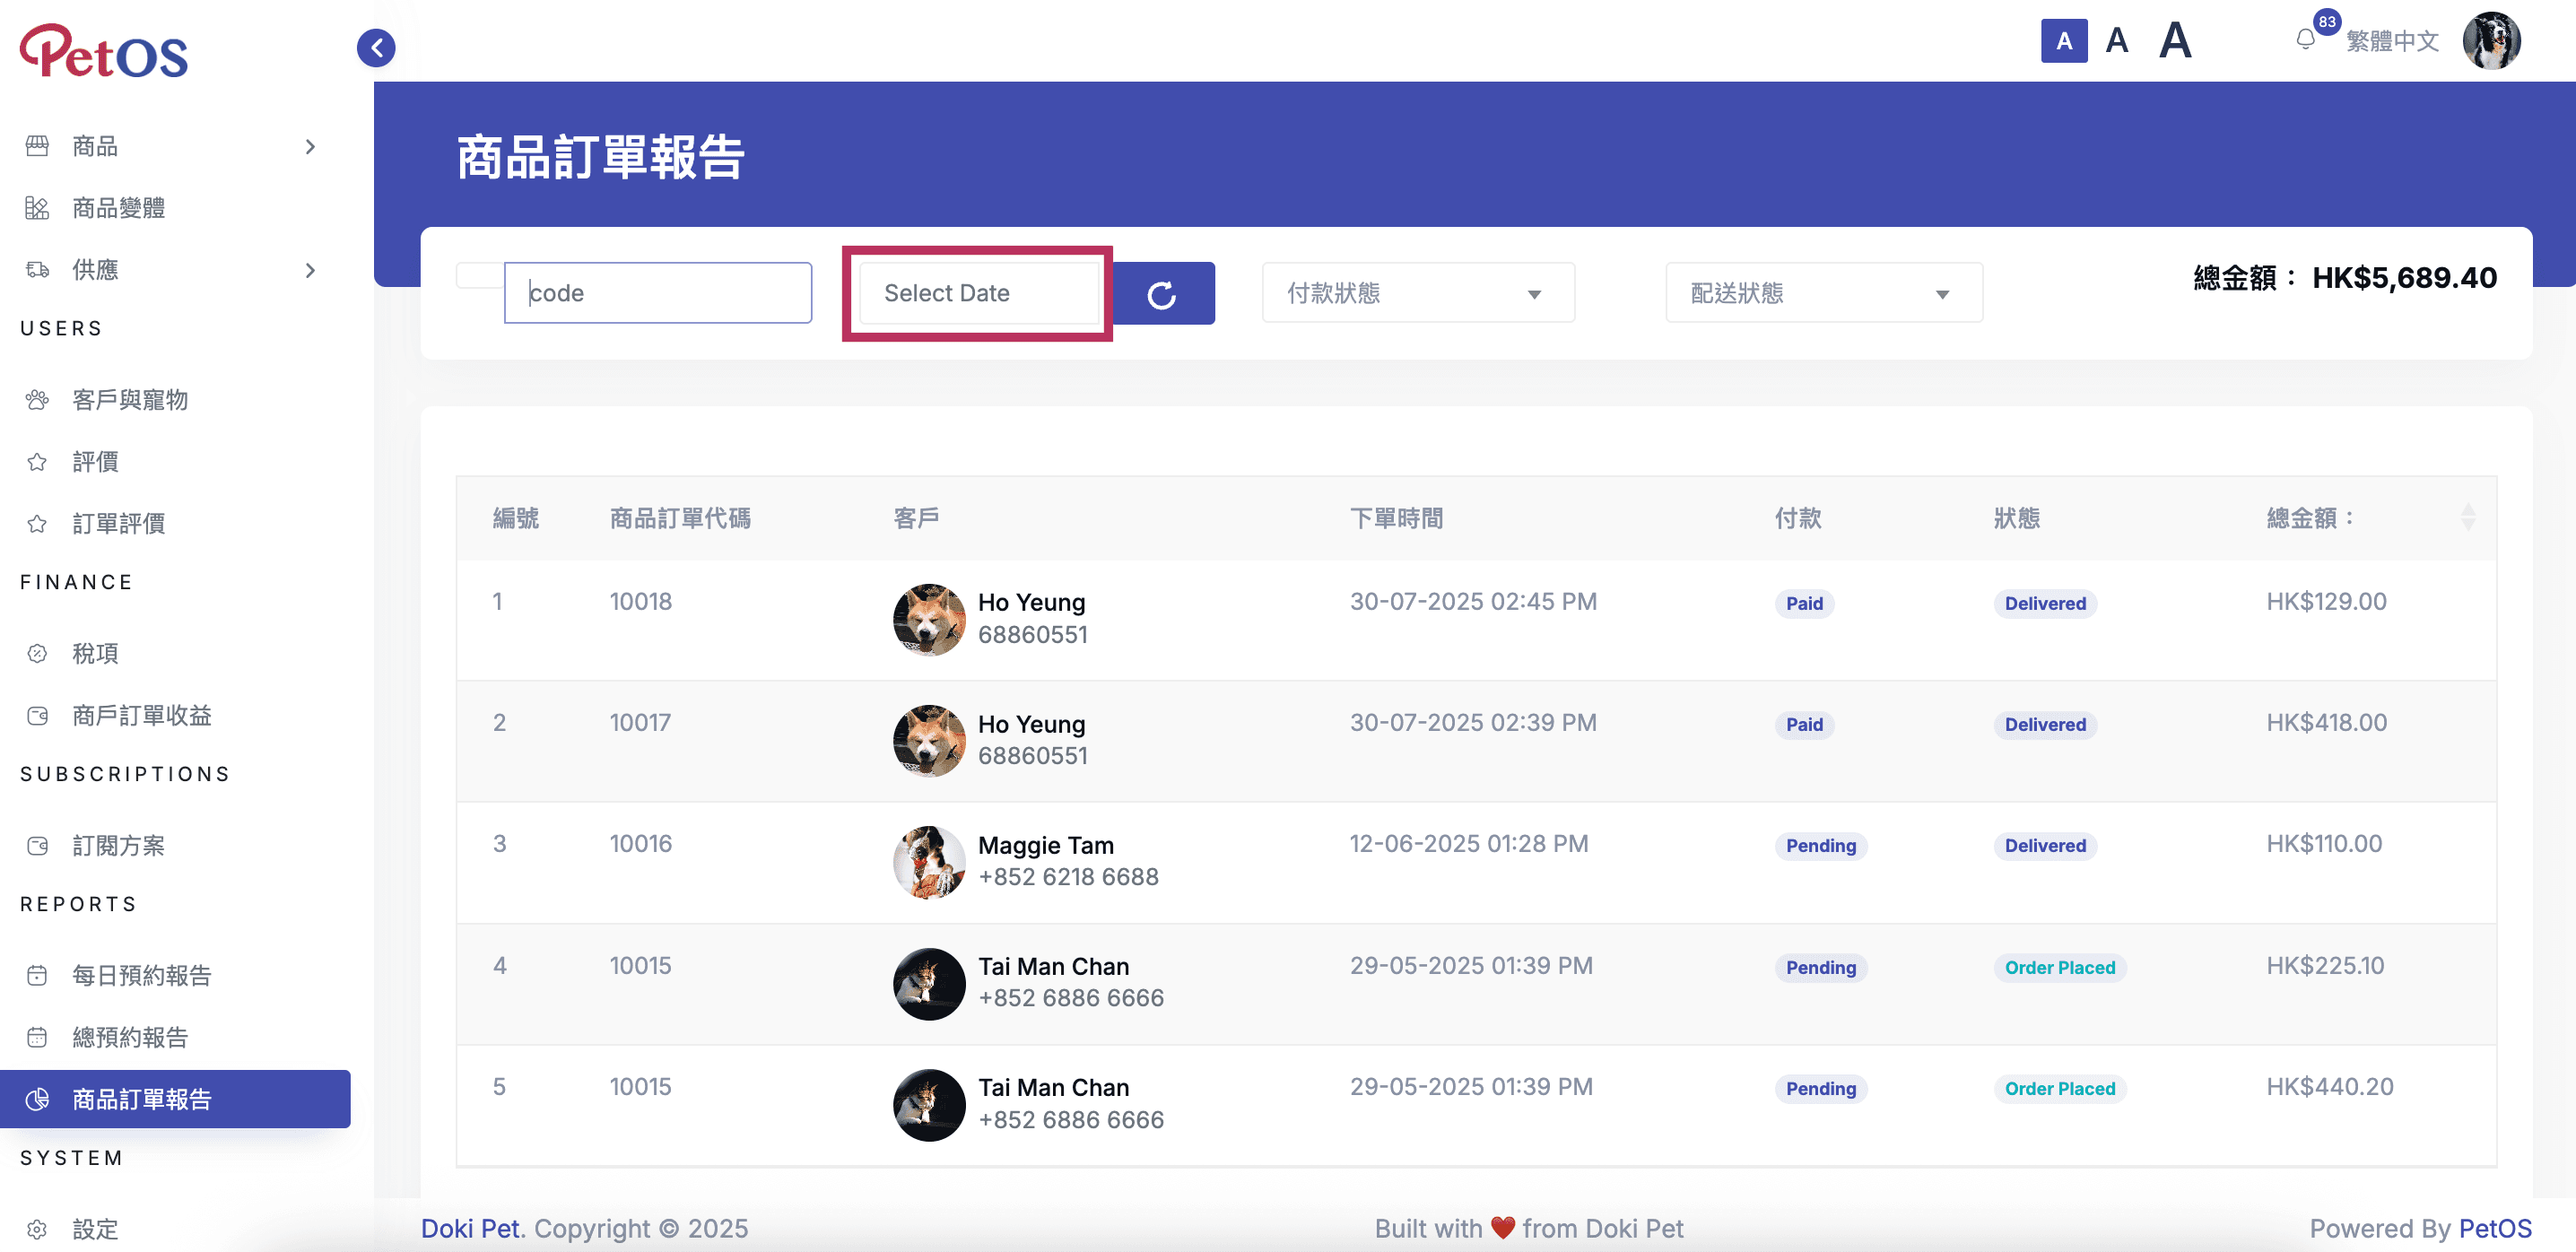Collapse the sidebar with the back arrow
Screen dimensions: 2576x1252
click(x=376, y=47)
